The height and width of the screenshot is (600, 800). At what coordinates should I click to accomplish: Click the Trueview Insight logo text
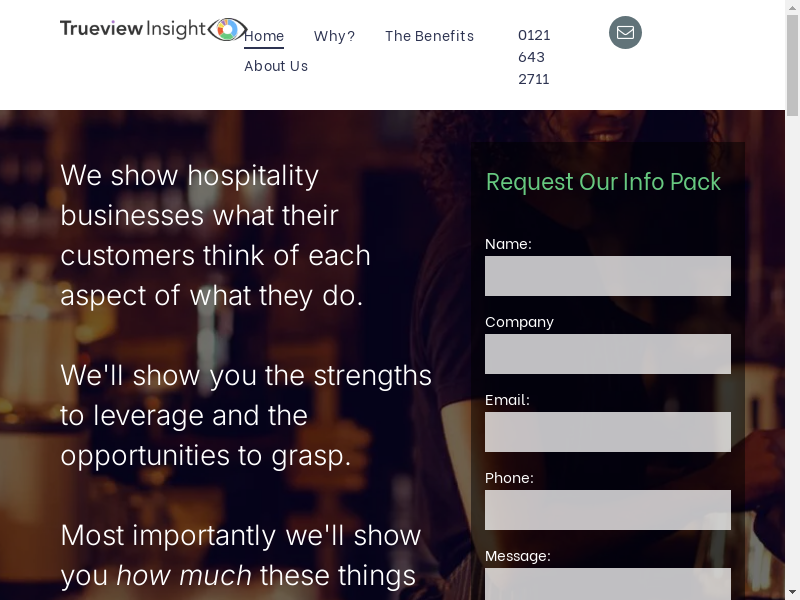(x=132, y=29)
